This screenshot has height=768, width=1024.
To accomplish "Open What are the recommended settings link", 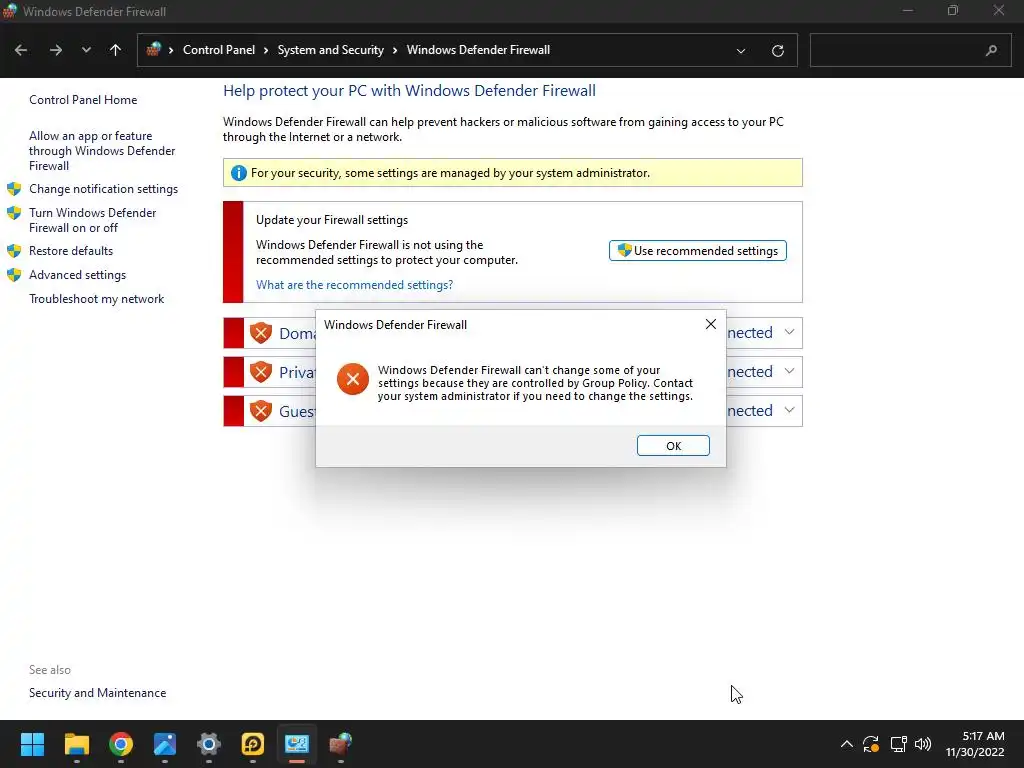I will pos(354,285).
